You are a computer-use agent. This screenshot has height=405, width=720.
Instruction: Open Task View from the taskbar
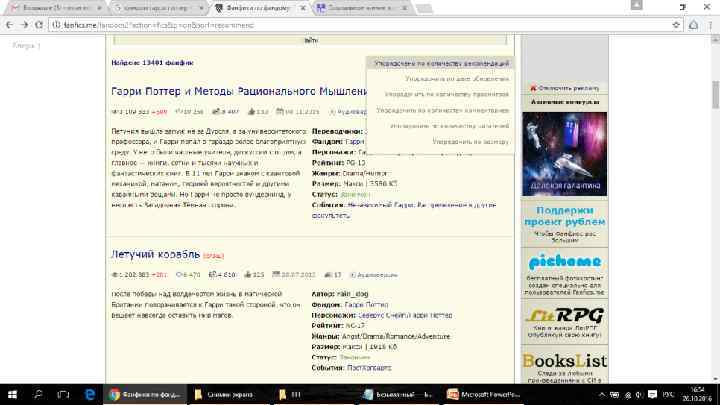tap(63, 394)
